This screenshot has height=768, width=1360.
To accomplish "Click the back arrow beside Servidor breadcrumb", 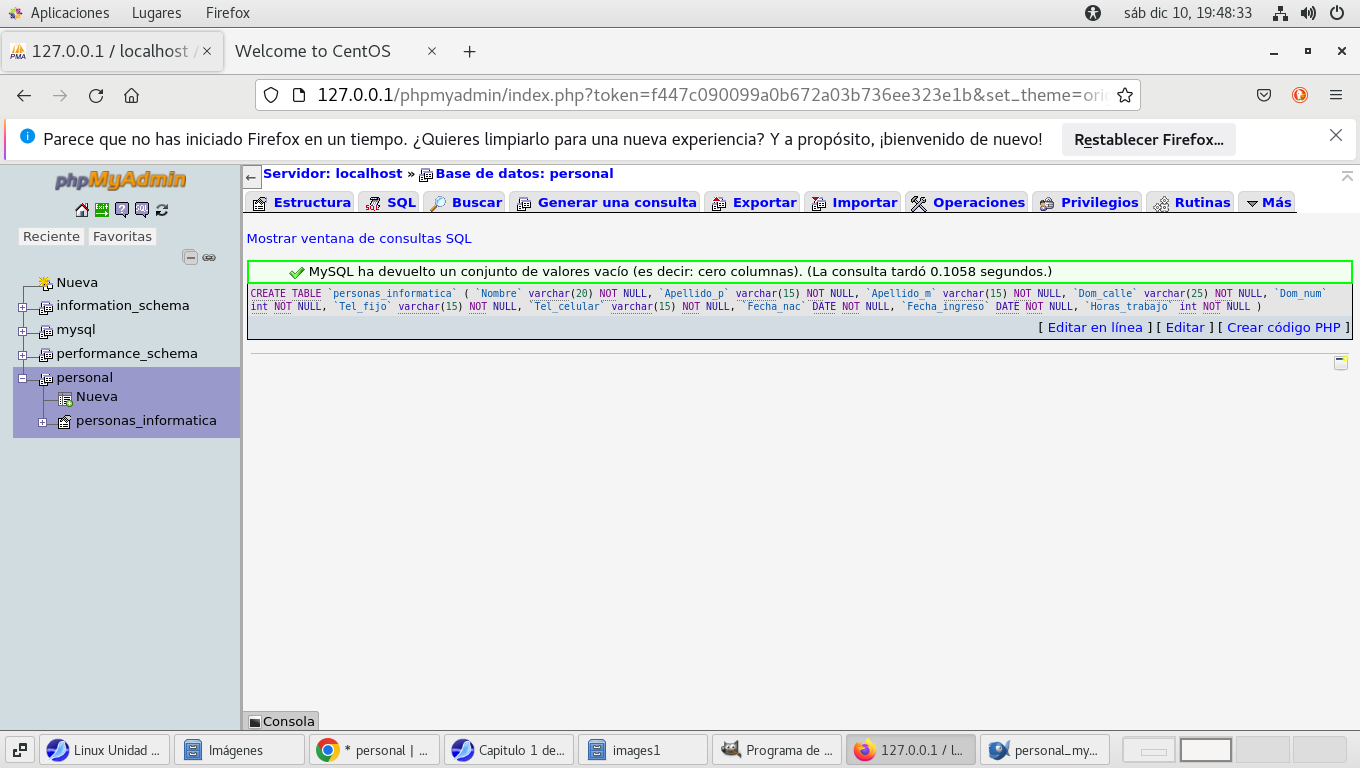I will pos(252,177).
